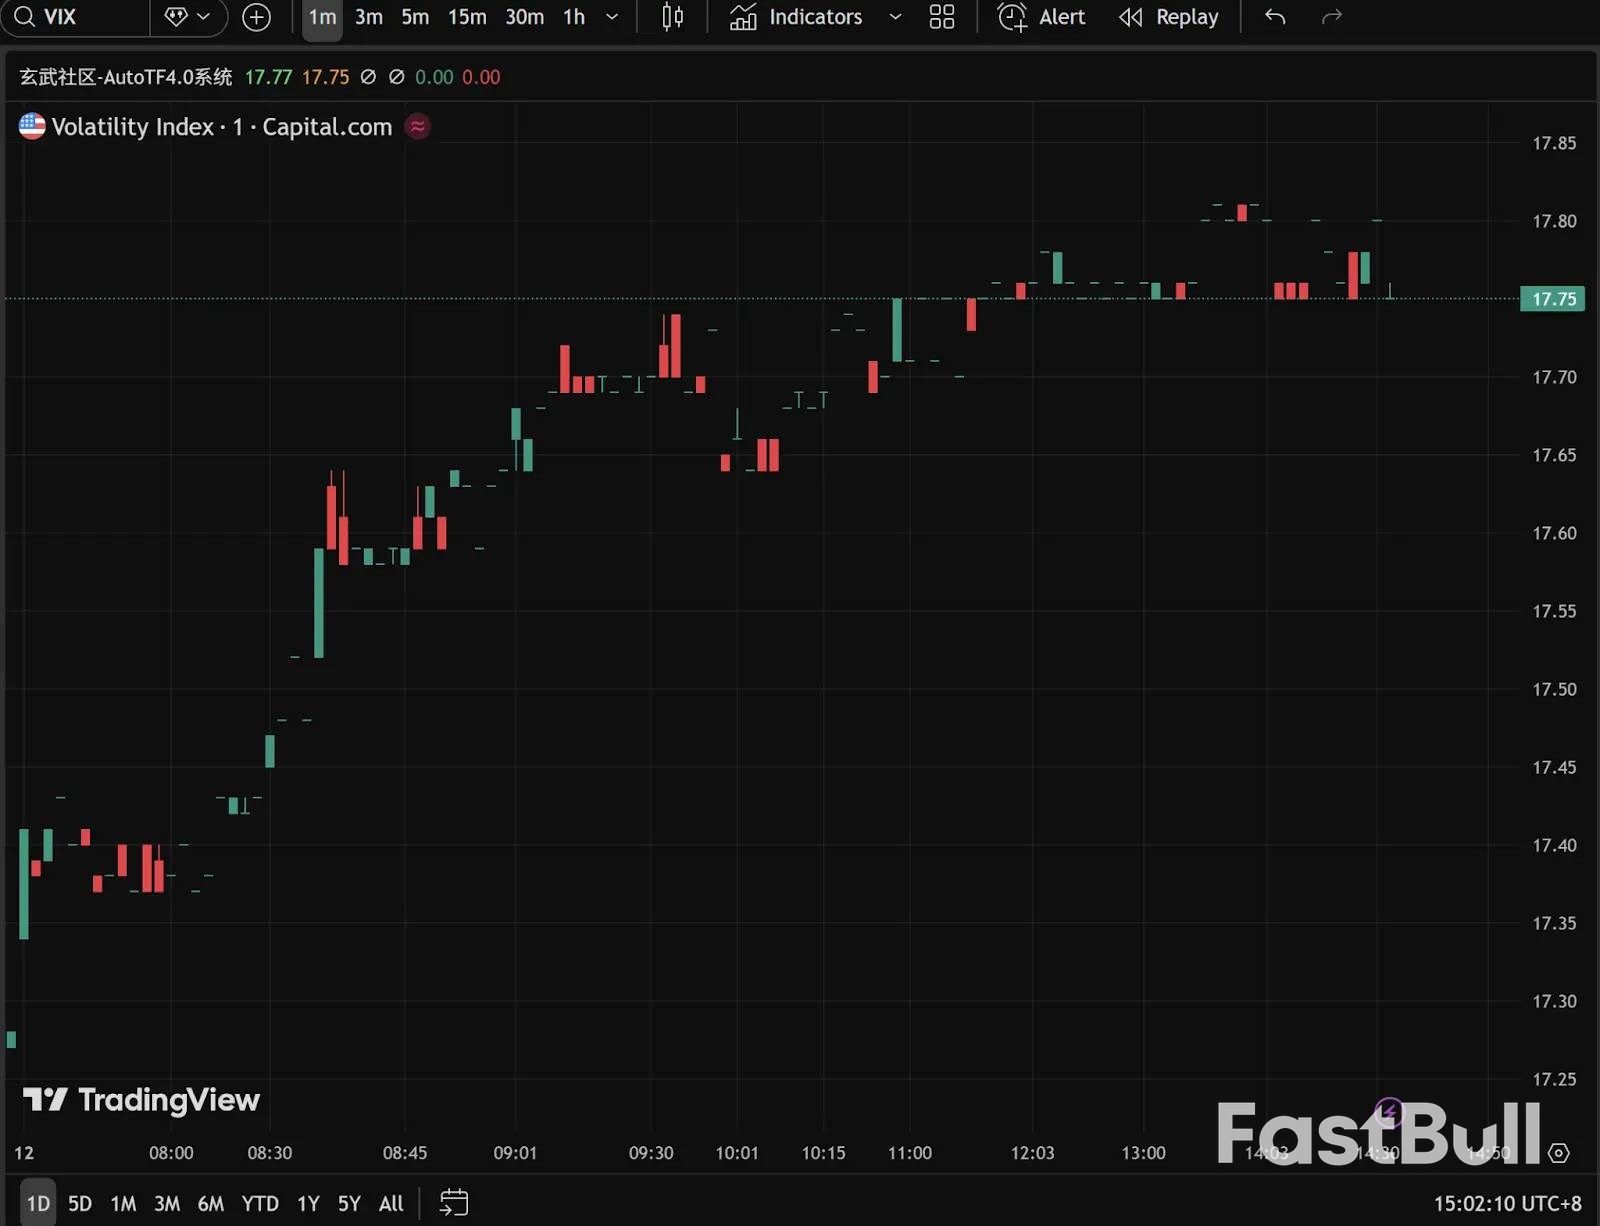
Task: Open chart scale settings gear icon
Action: pyautogui.click(x=1558, y=1153)
